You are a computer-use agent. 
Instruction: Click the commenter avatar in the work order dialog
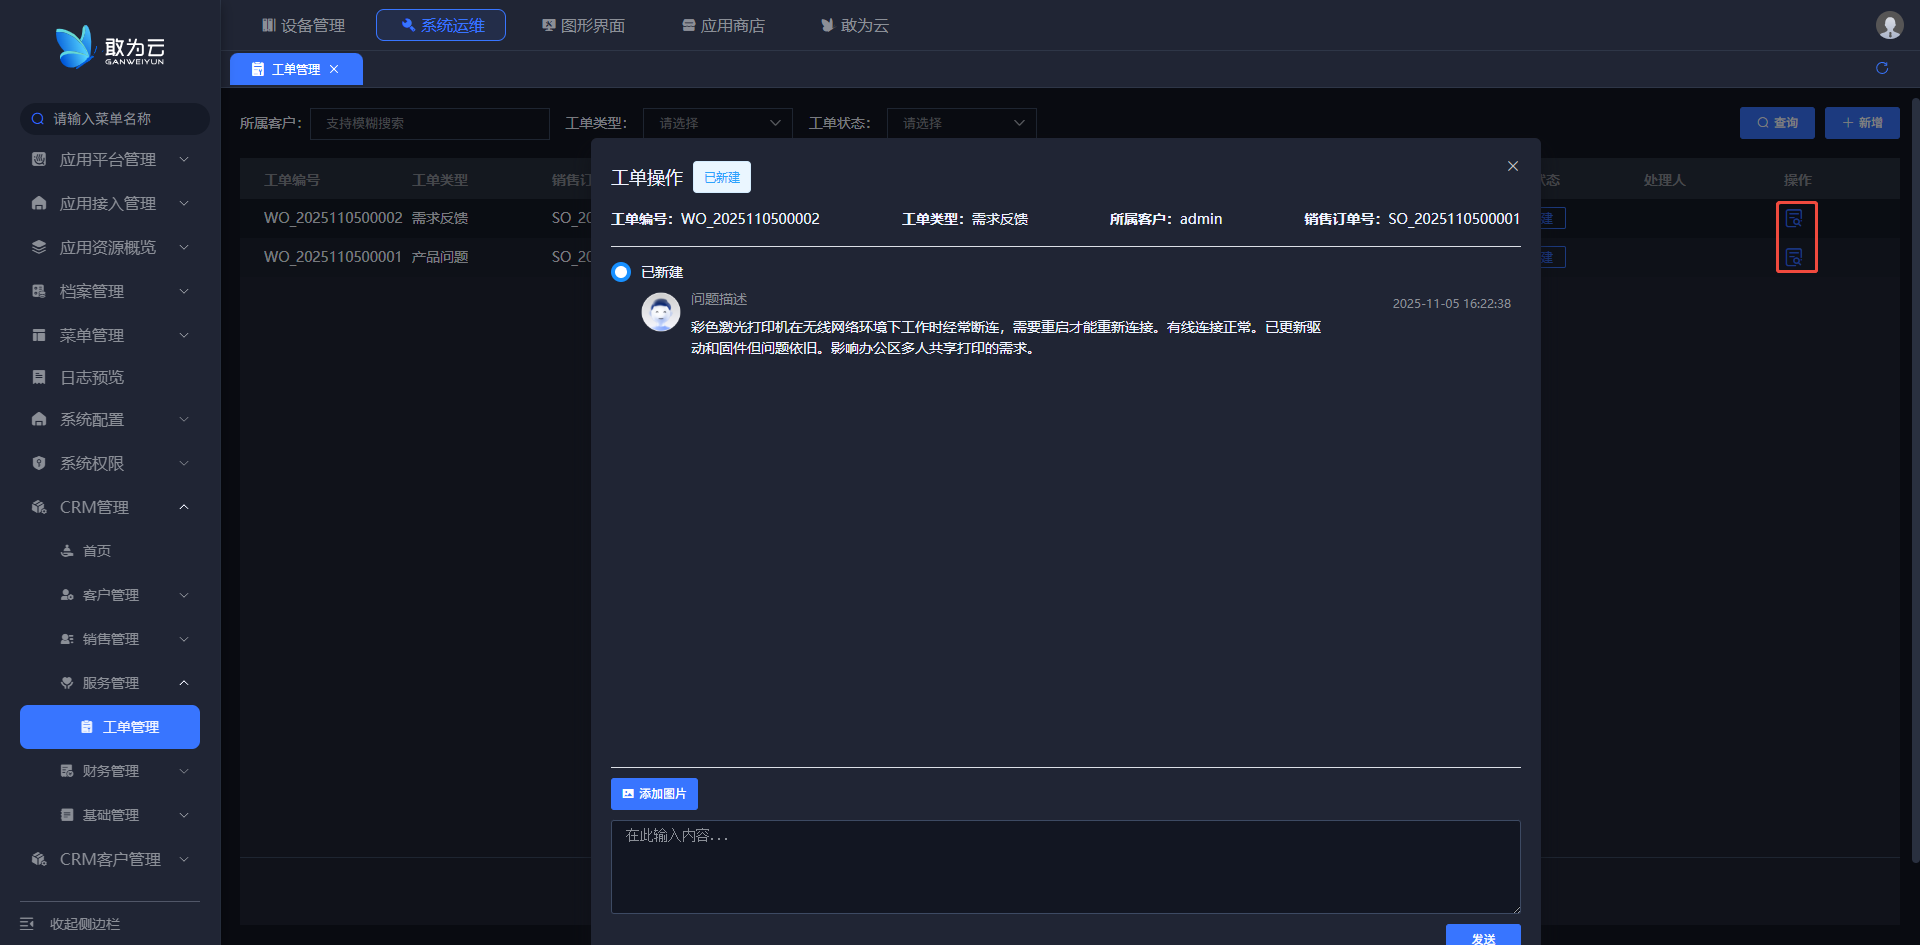pos(660,312)
